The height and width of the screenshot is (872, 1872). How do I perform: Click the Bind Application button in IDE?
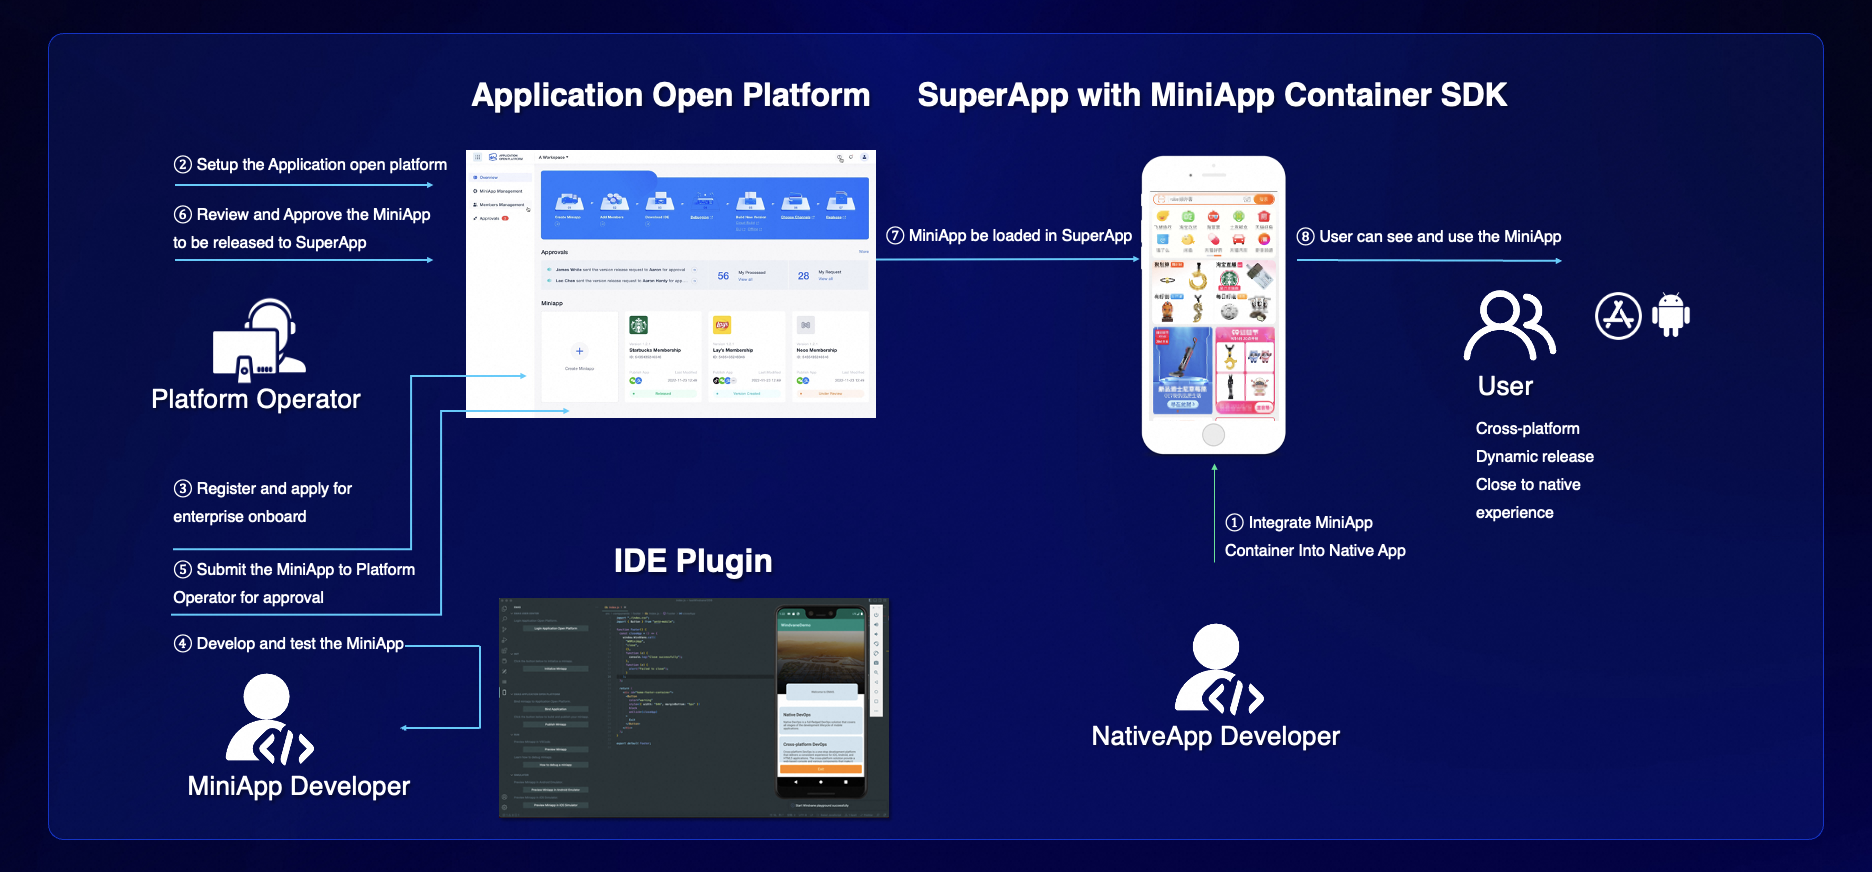point(556,709)
